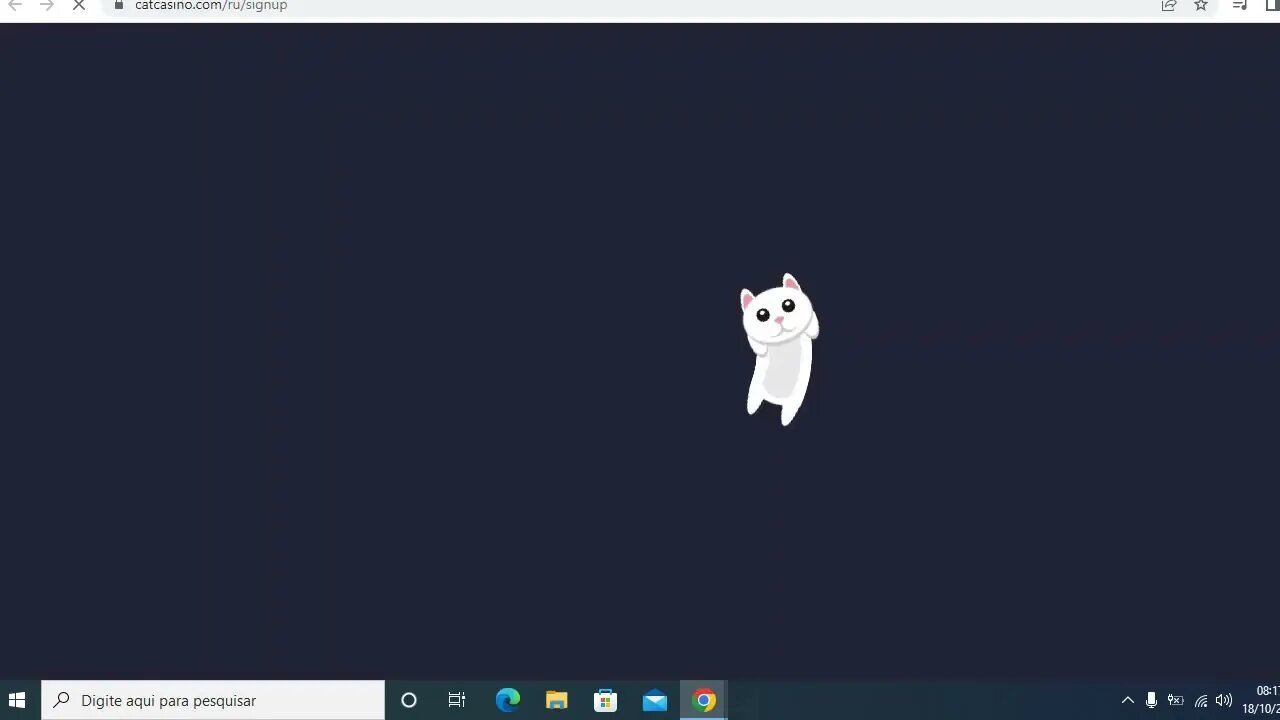This screenshot has width=1280, height=720.
Task: Open Wi-Fi network tray icon
Action: pos(1200,700)
